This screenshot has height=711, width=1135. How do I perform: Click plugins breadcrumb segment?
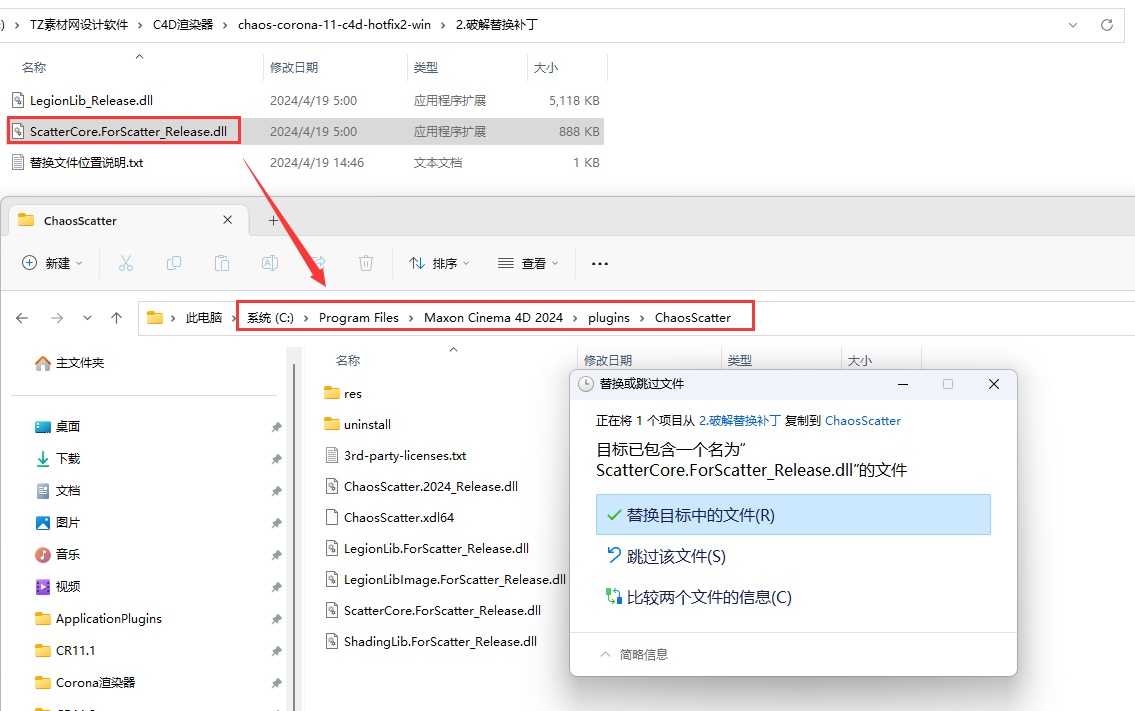click(609, 318)
